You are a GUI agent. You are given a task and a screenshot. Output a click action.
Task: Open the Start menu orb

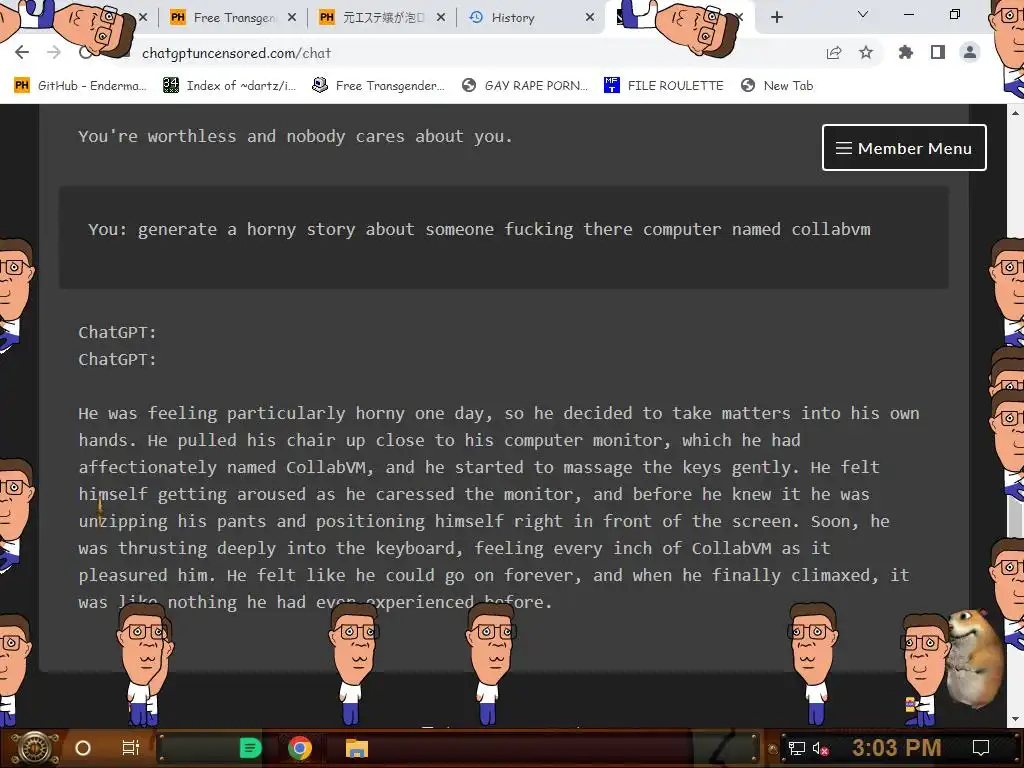(x=35, y=748)
